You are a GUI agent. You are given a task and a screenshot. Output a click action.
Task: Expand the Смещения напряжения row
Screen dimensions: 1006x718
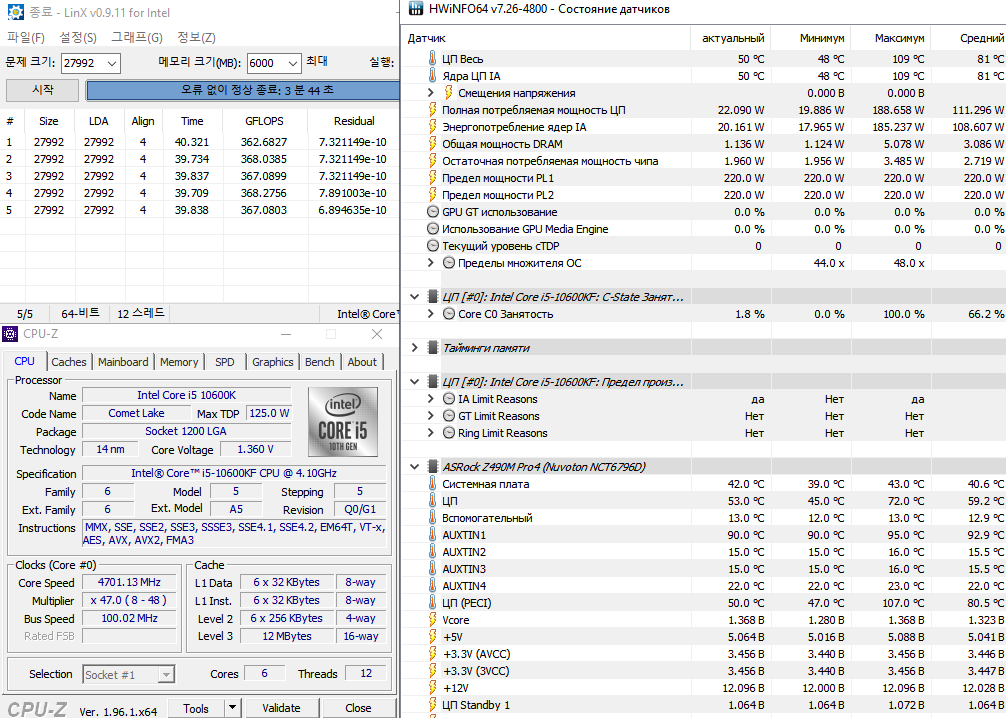[x=431, y=93]
